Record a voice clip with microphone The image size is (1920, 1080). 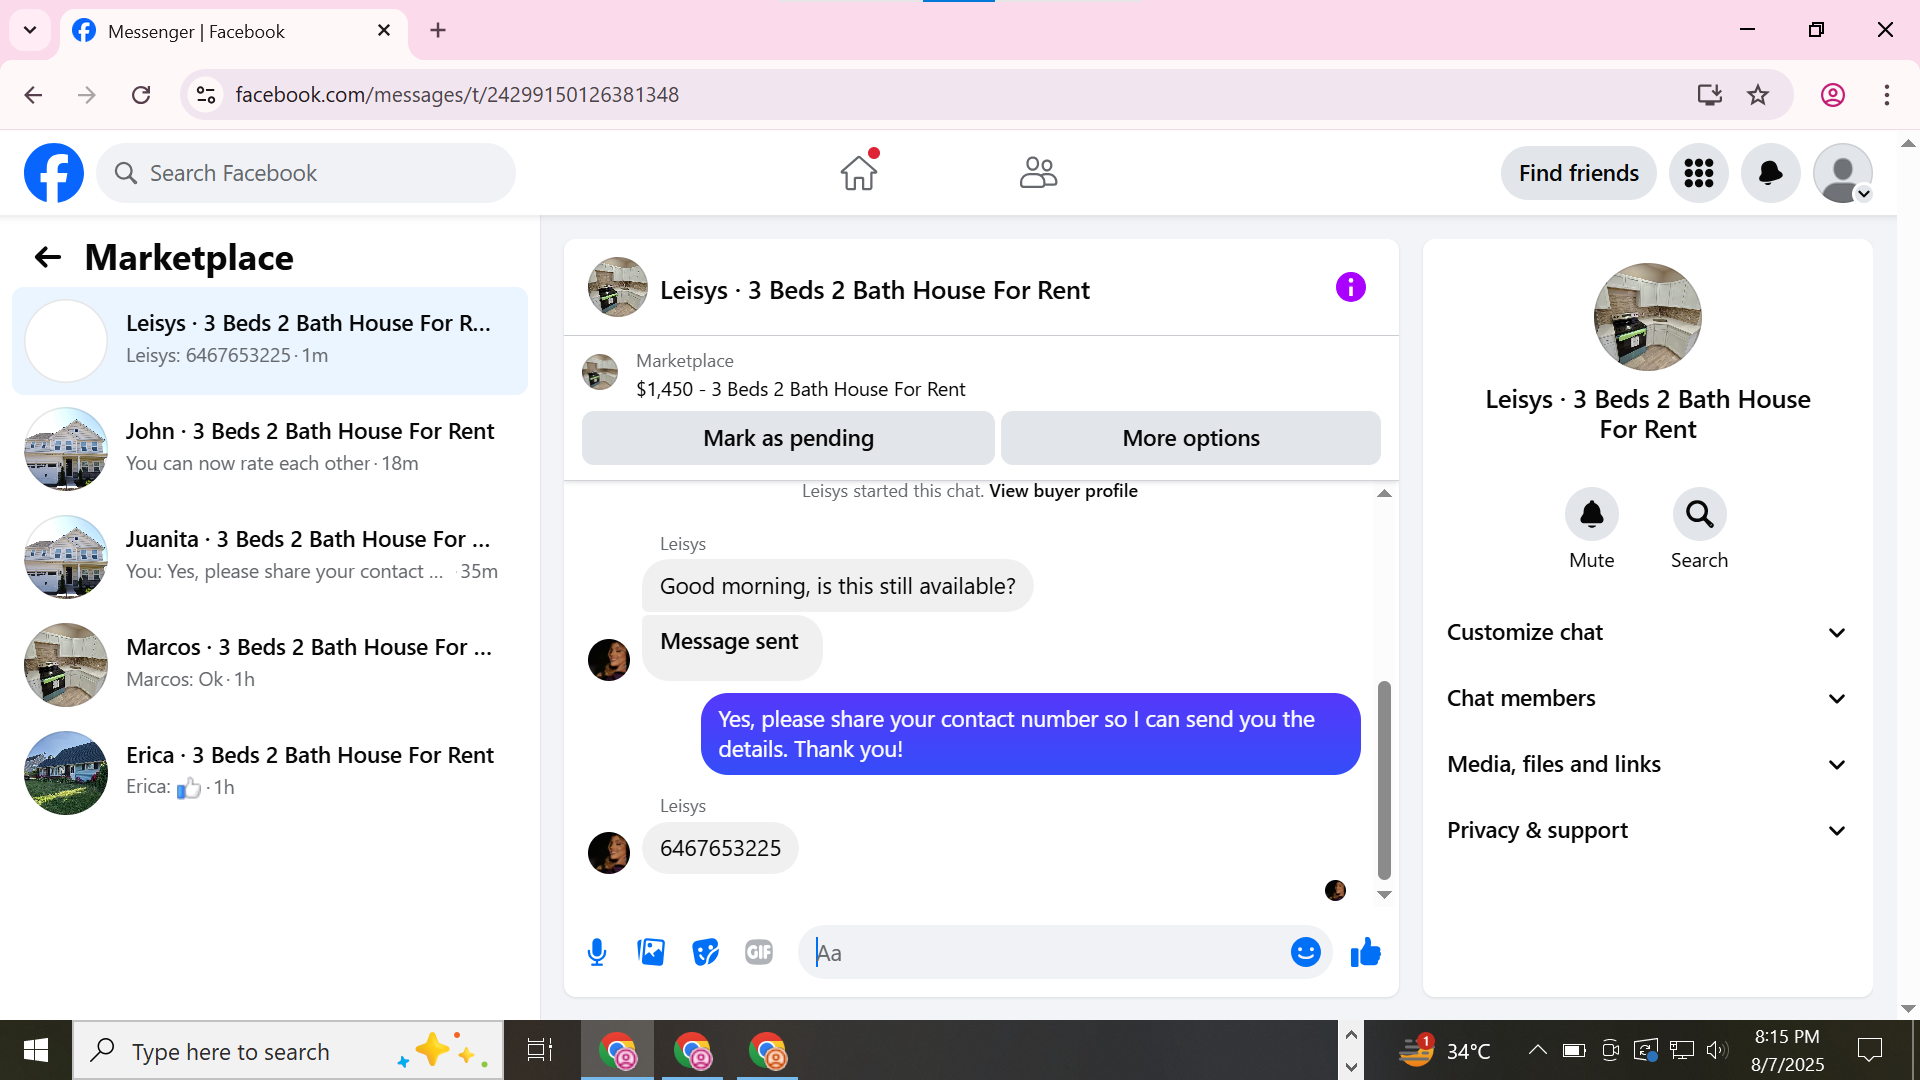click(x=597, y=953)
